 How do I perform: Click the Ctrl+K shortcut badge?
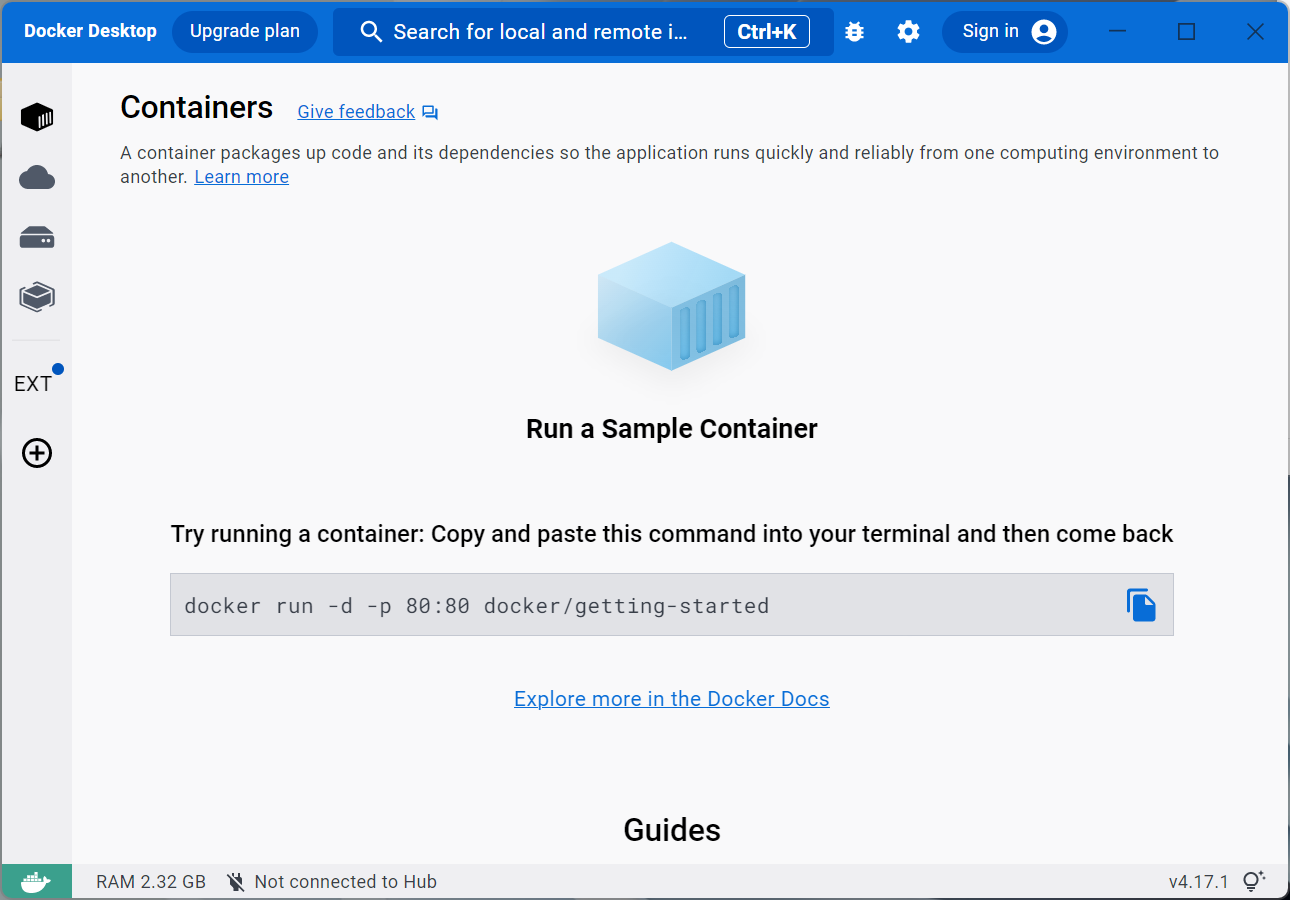coord(767,32)
